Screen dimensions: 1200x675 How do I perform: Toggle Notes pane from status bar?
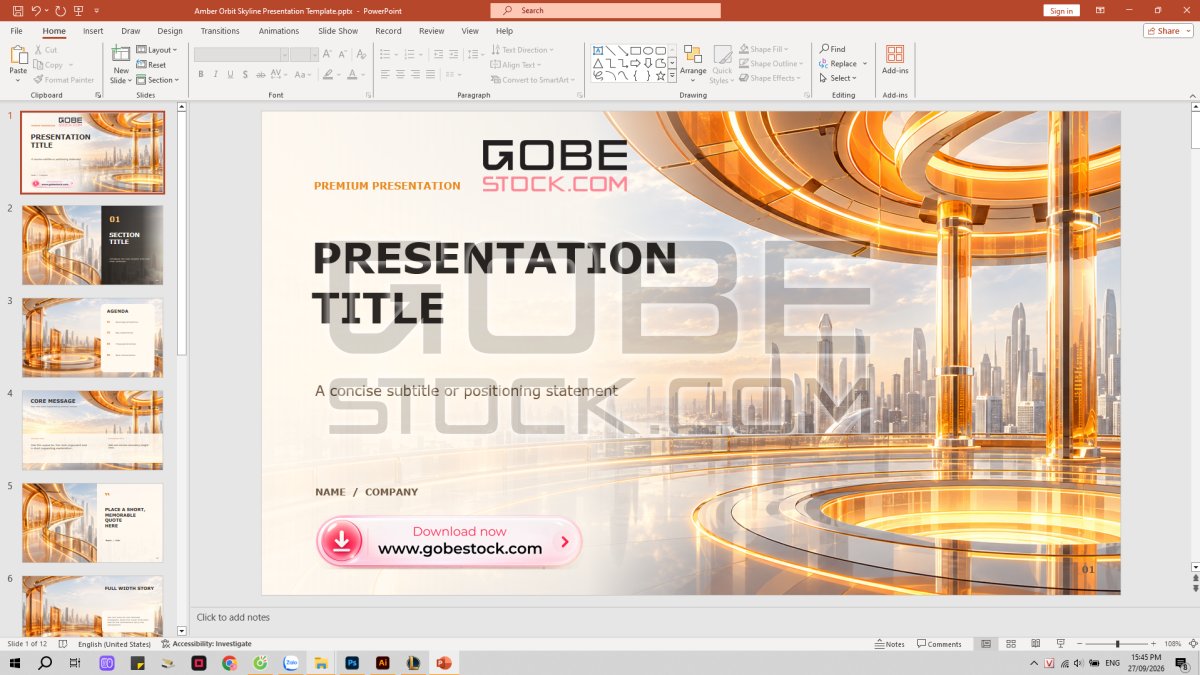click(890, 644)
